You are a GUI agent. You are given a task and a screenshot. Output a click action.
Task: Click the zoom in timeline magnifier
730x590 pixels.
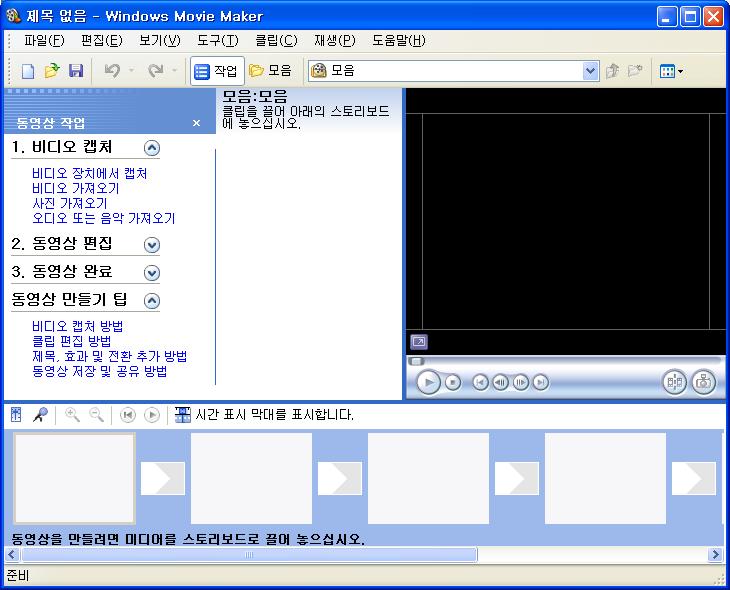[x=72, y=414]
